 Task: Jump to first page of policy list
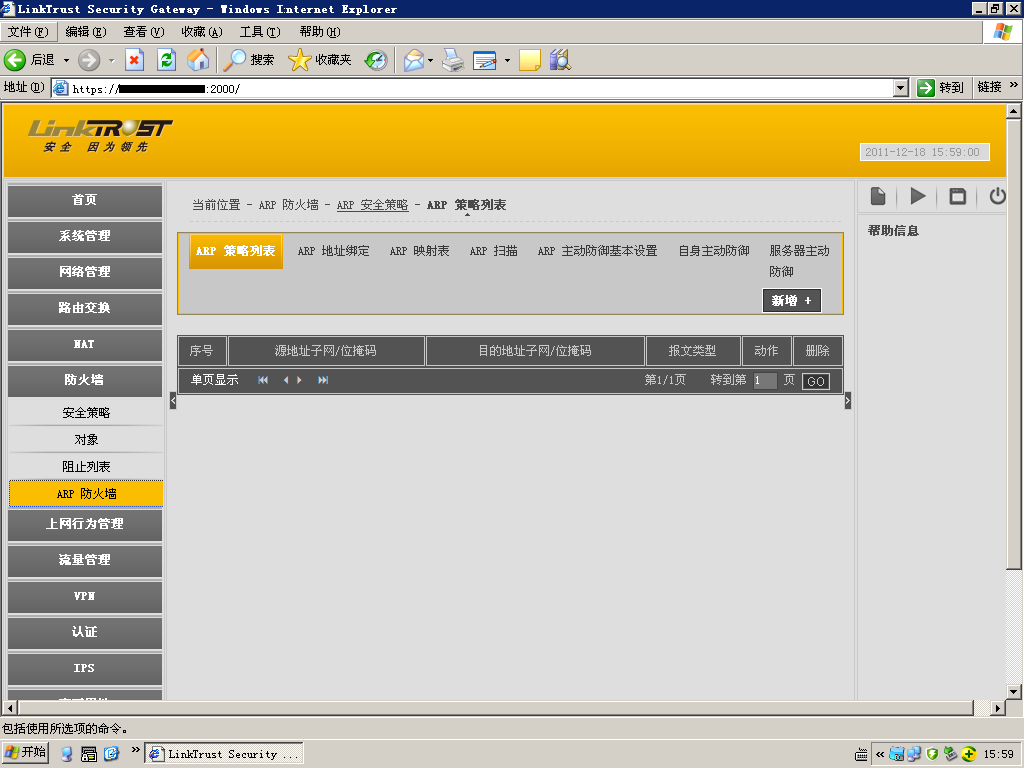click(263, 380)
